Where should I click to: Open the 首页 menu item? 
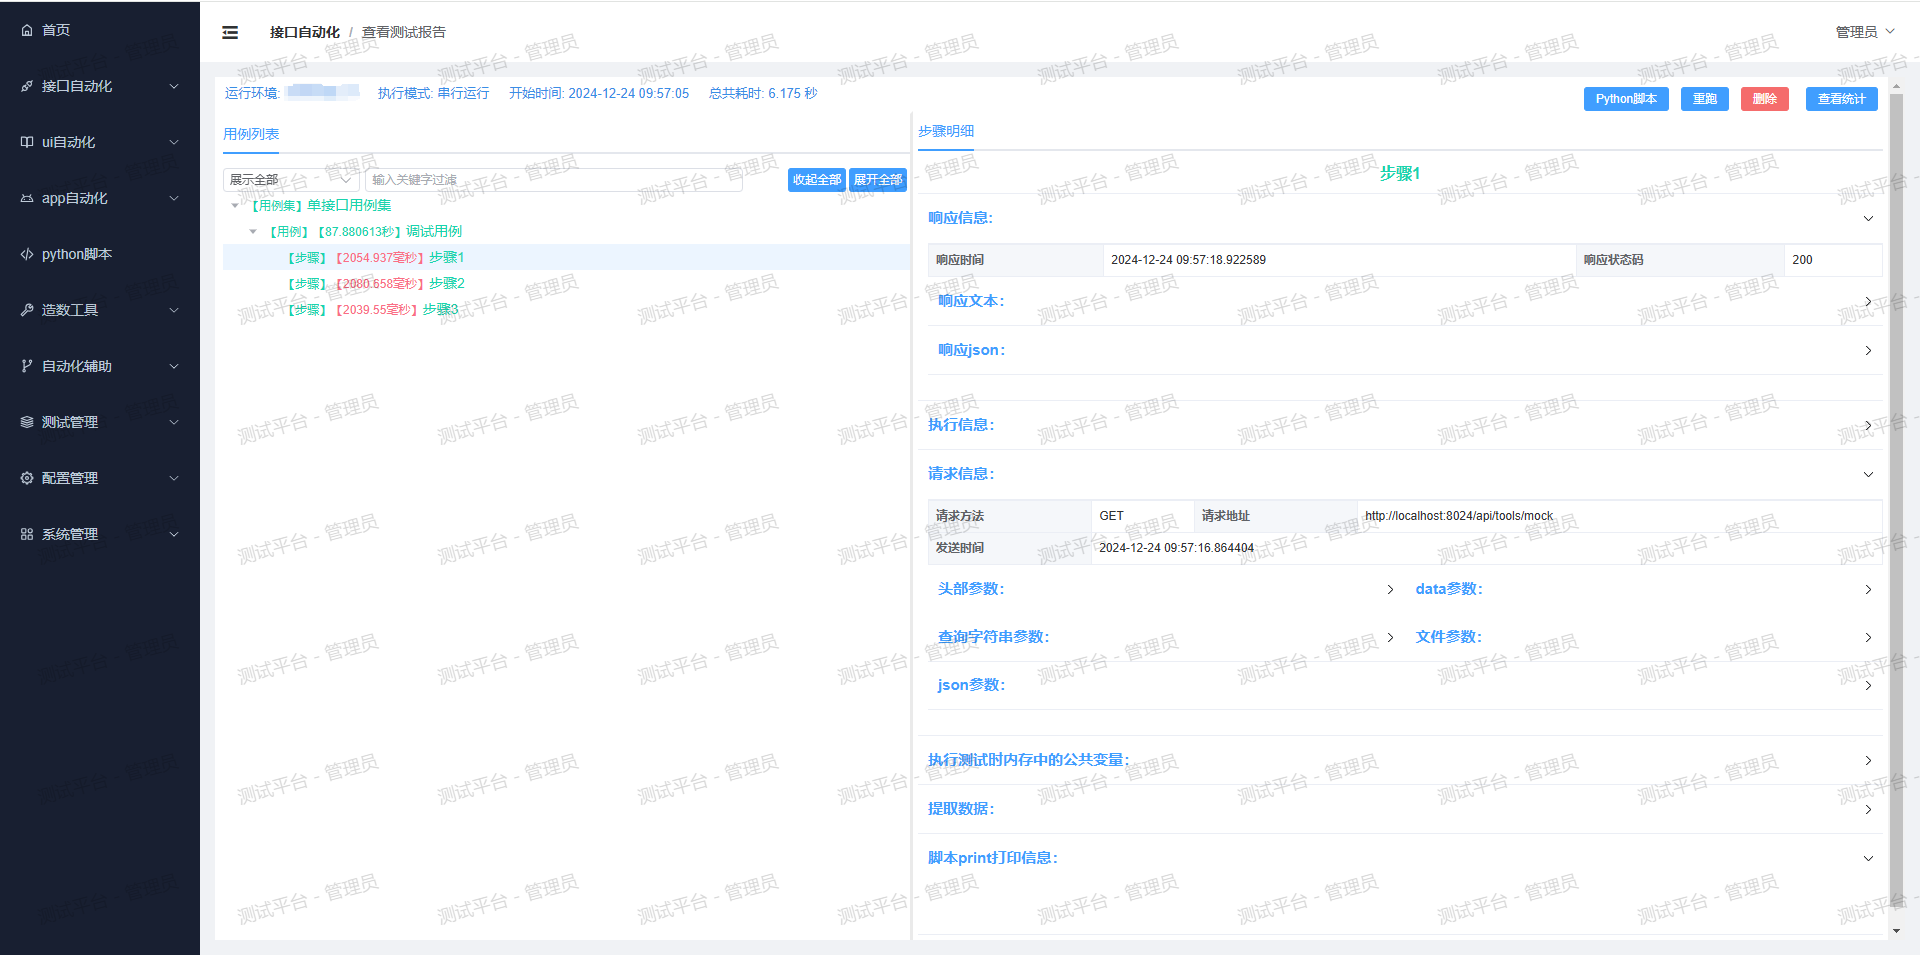tap(100, 30)
